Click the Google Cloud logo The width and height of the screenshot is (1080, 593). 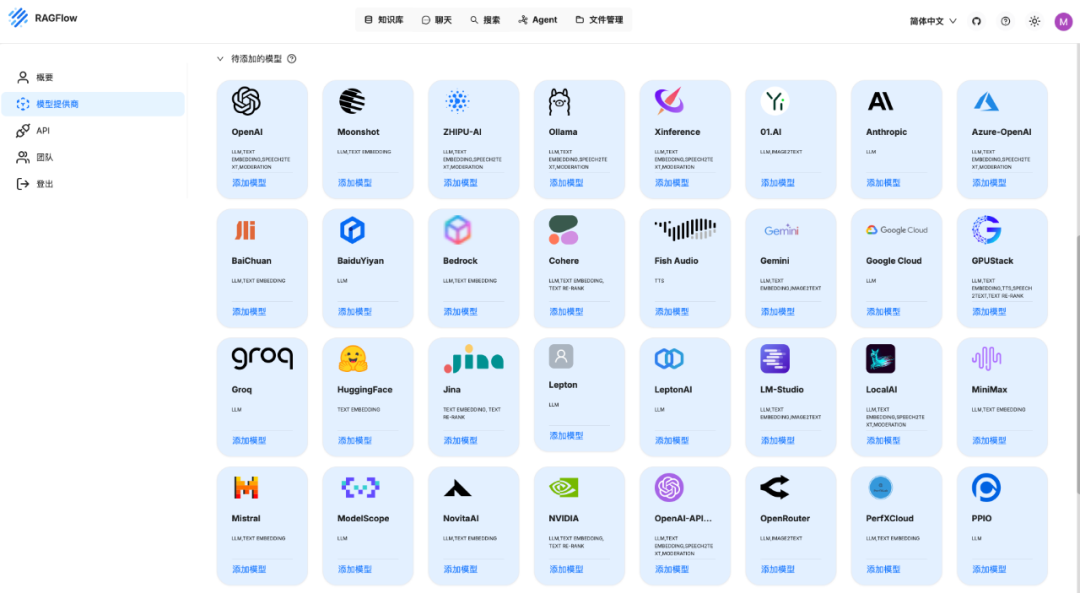pos(897,230)
